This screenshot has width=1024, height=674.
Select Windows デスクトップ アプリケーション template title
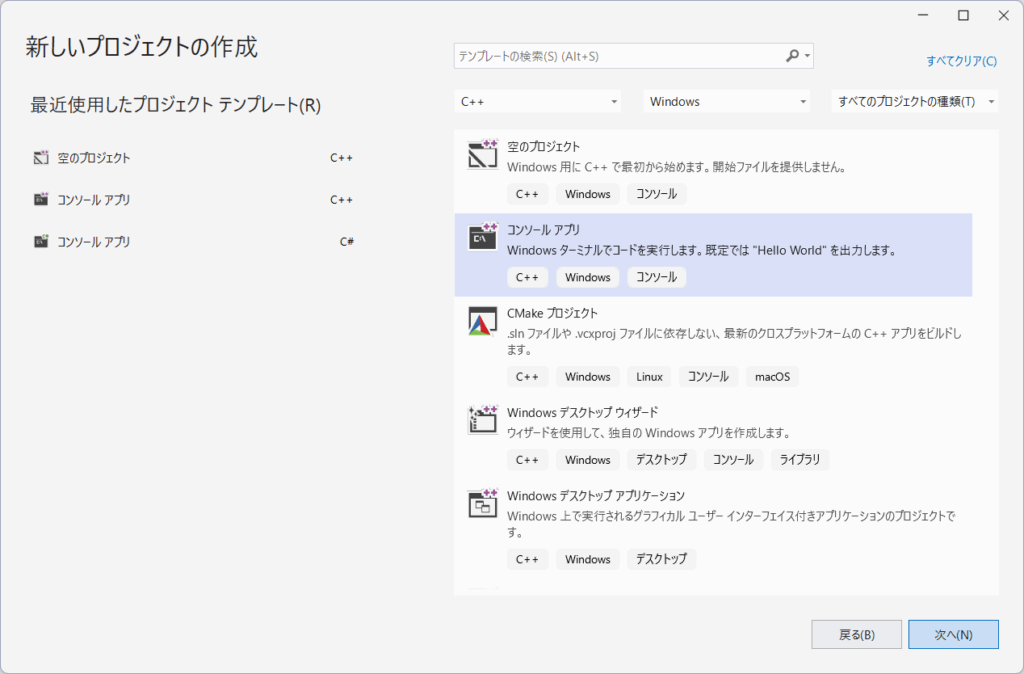[596, 495]
